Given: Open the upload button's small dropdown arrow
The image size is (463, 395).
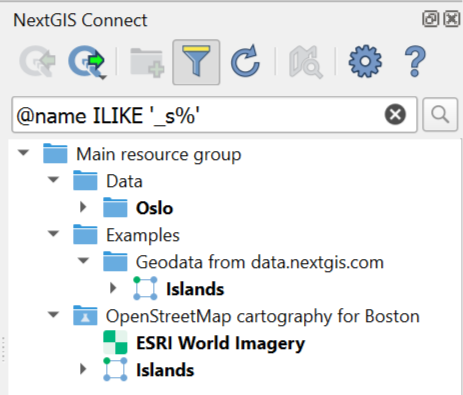Looking at the screenshot, I should click(x=103, y=78).
